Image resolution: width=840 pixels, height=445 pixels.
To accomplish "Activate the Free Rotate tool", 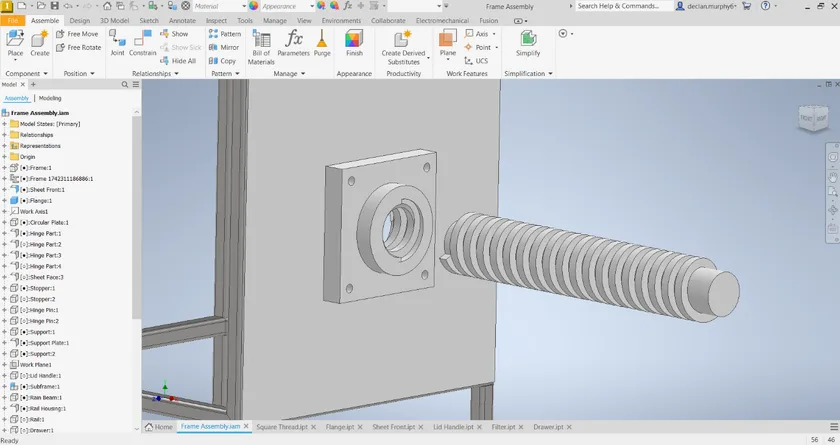I will tap(78, 47).
